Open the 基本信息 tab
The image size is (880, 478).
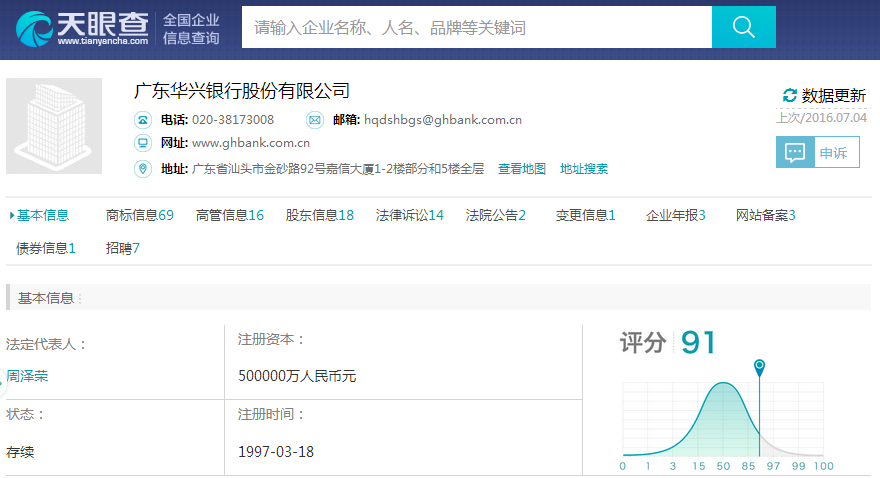(x=43, y=215)
